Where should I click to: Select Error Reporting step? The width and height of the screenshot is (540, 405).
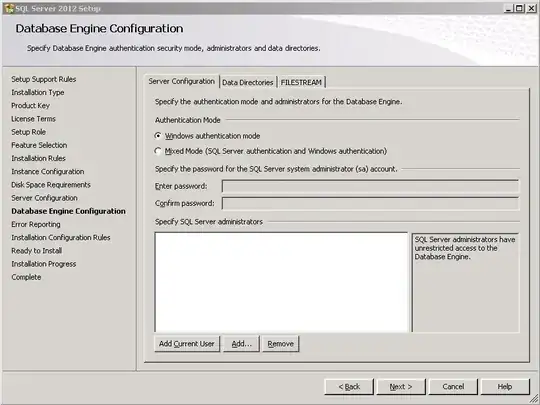click(x=36, y=224)
